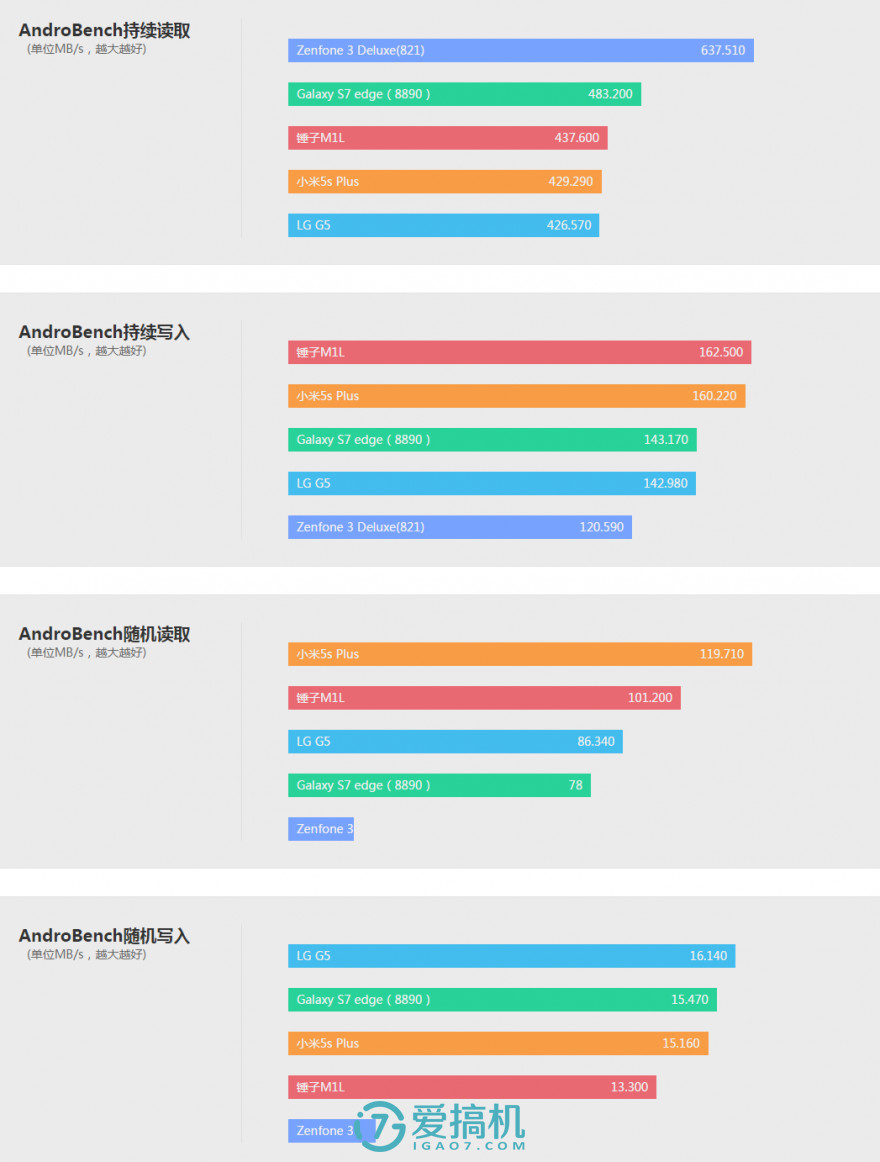This screenshot has width=880, height=1162.
Task: Click the iGao7 watermark logo icon
Action: click(x=382, y=1126)
